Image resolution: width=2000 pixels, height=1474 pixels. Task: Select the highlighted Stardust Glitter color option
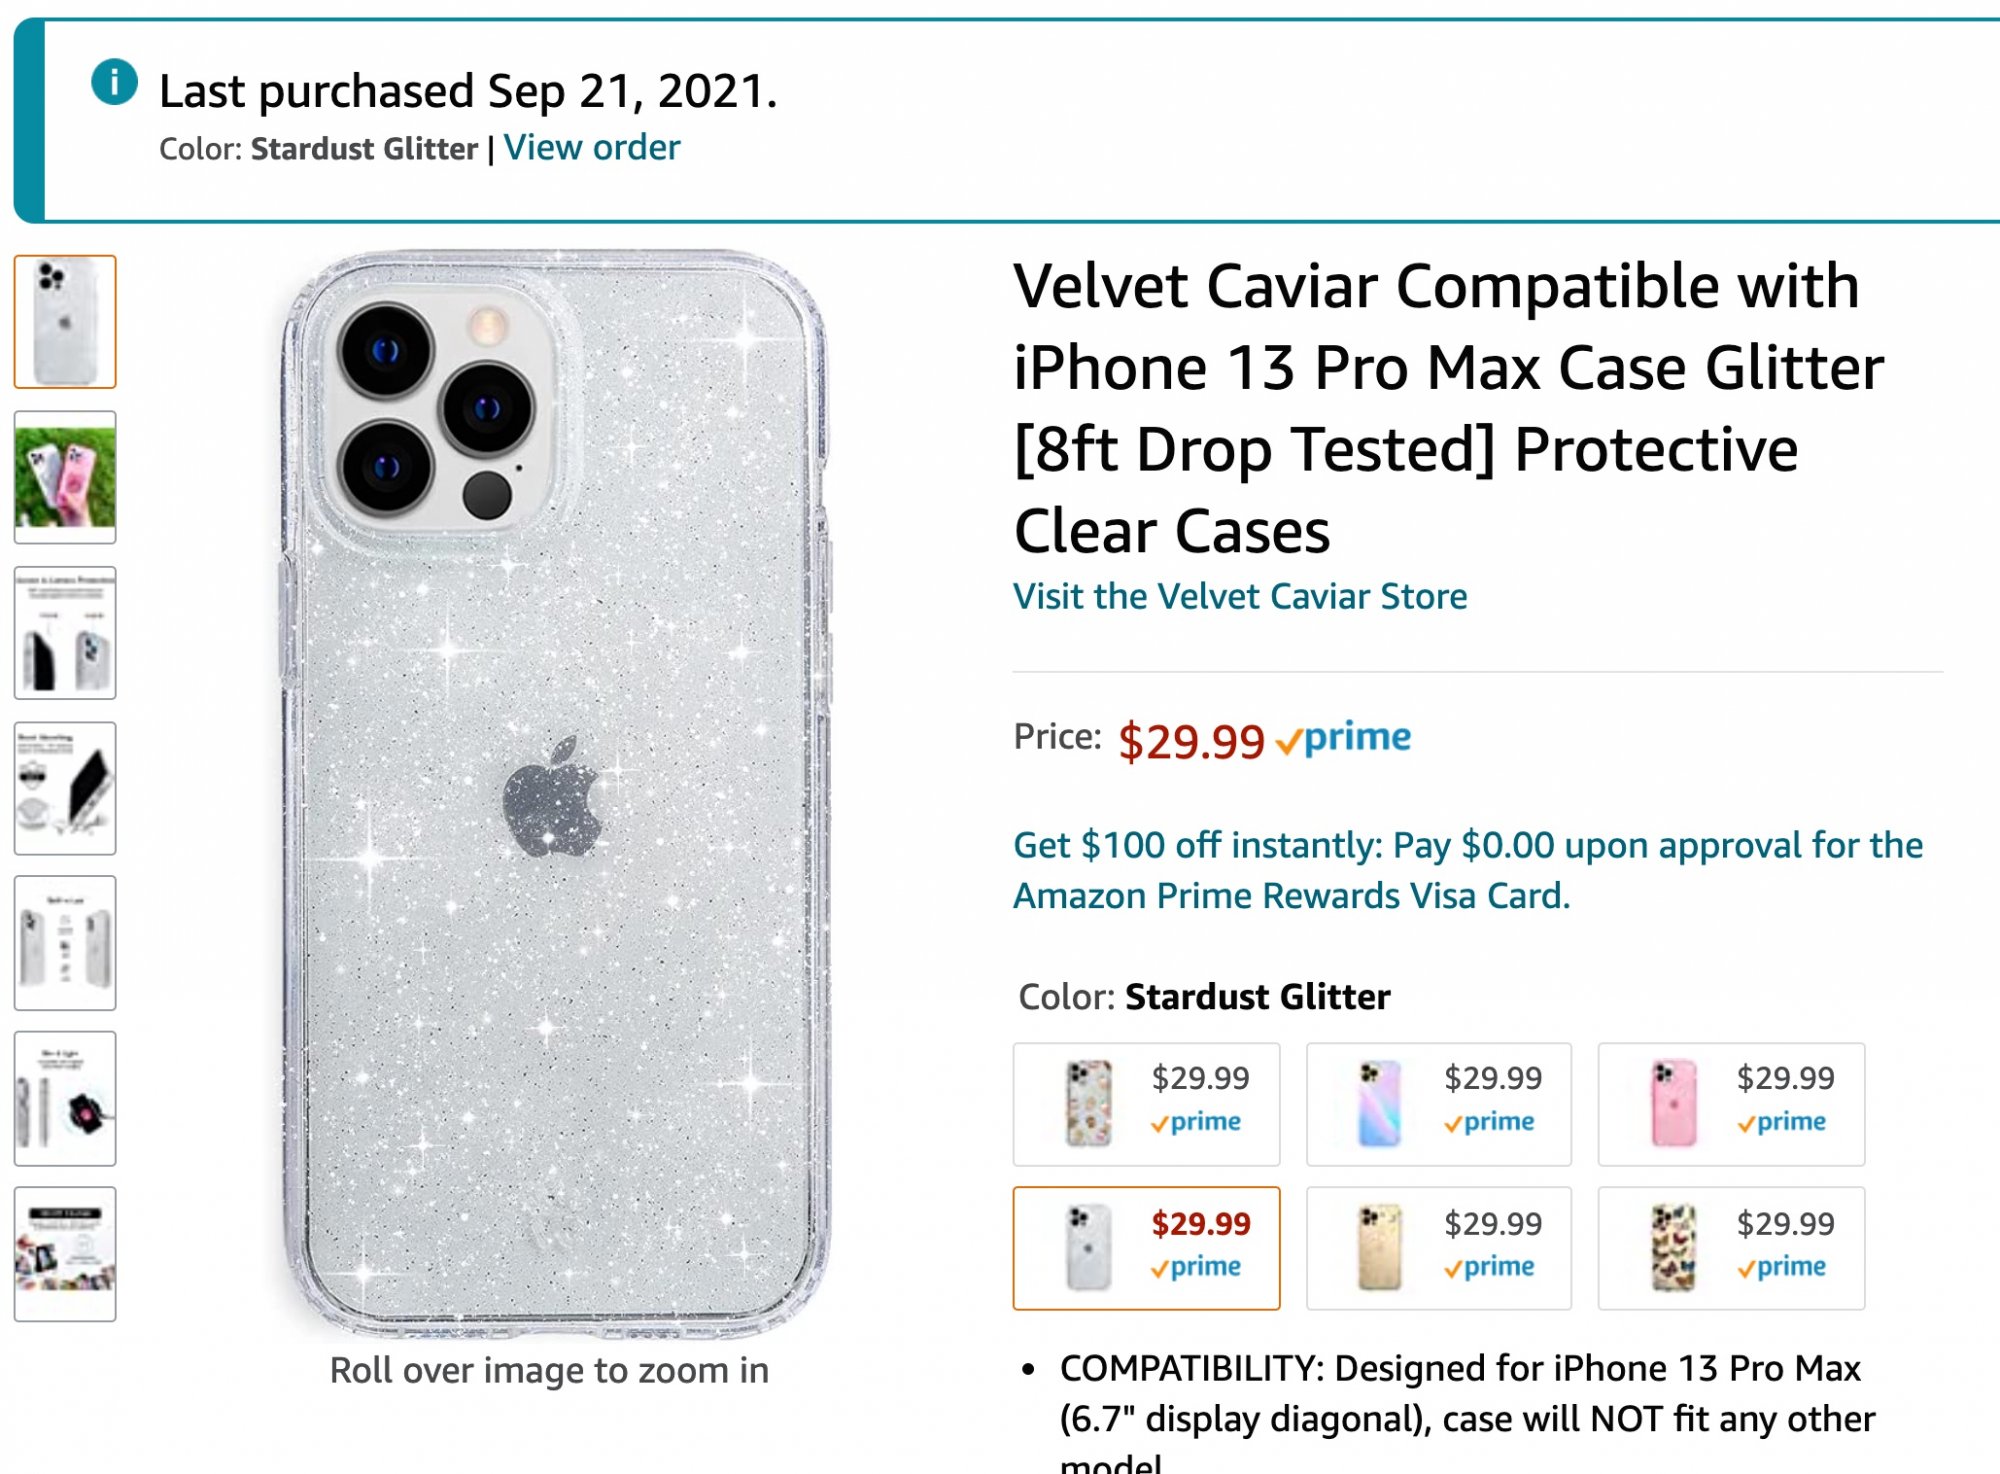(1146, 1248)
